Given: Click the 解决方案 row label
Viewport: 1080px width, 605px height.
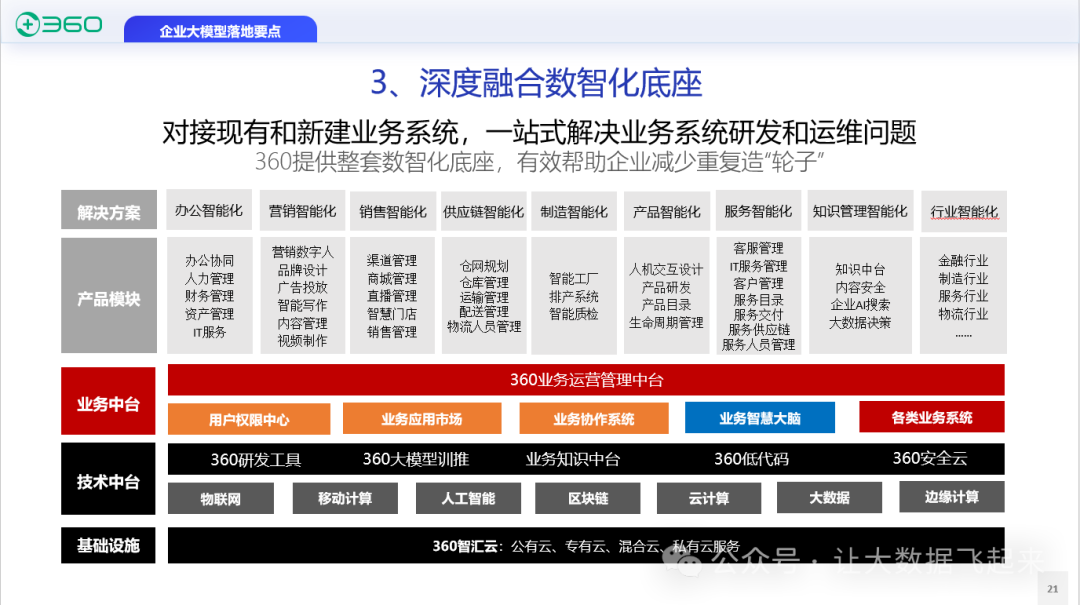Looking at the screenshot, I should [x=109, y=210].
